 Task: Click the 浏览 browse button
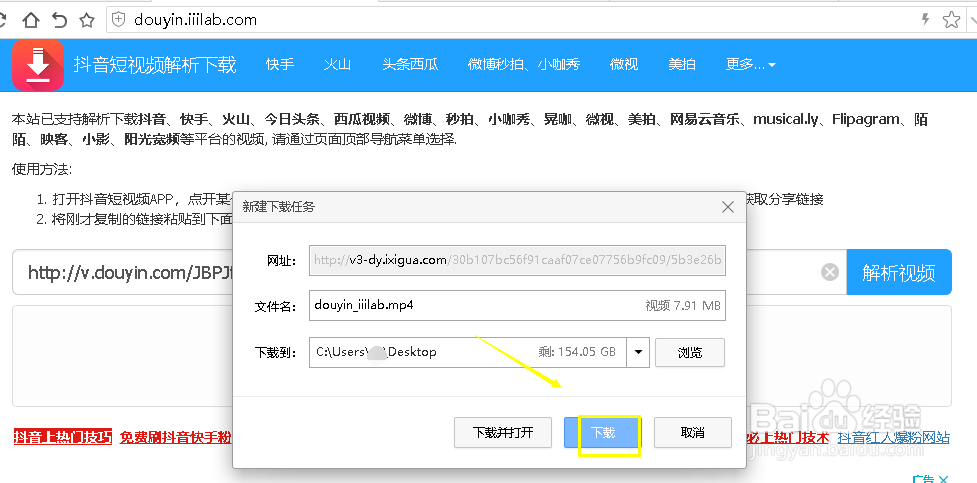click(690, 353)
